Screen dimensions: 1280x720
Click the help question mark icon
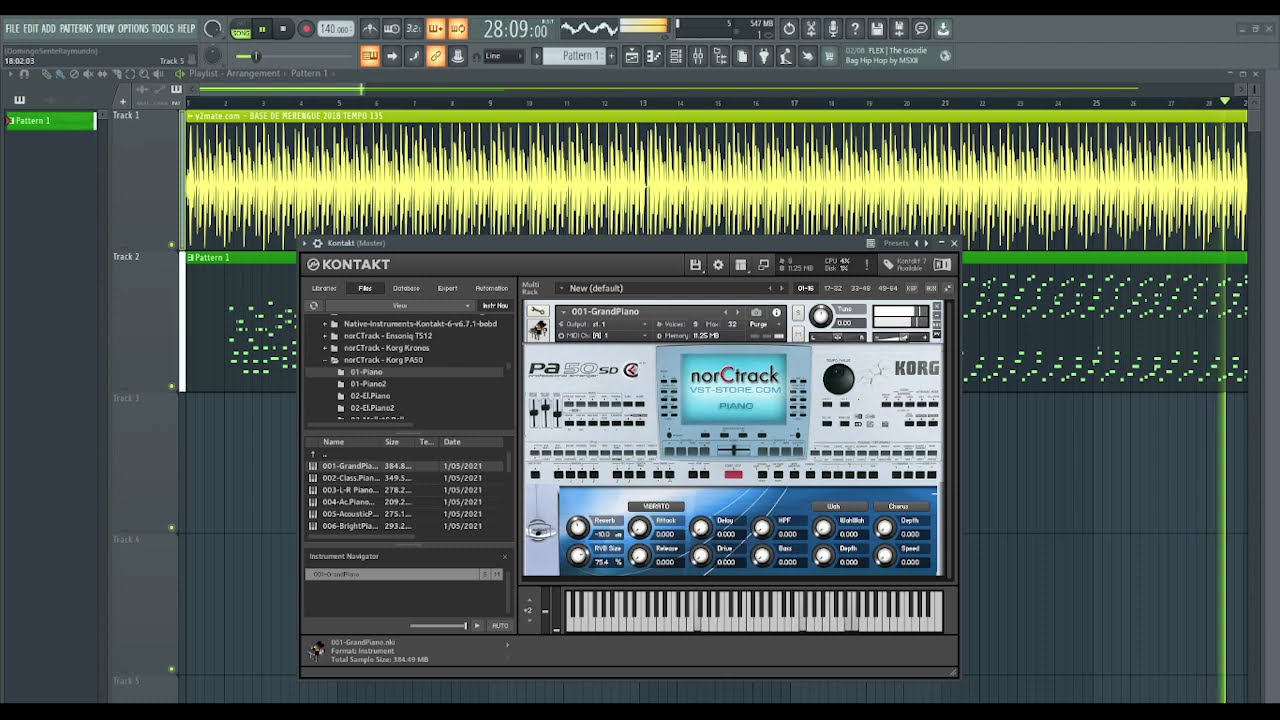[855, 29]
